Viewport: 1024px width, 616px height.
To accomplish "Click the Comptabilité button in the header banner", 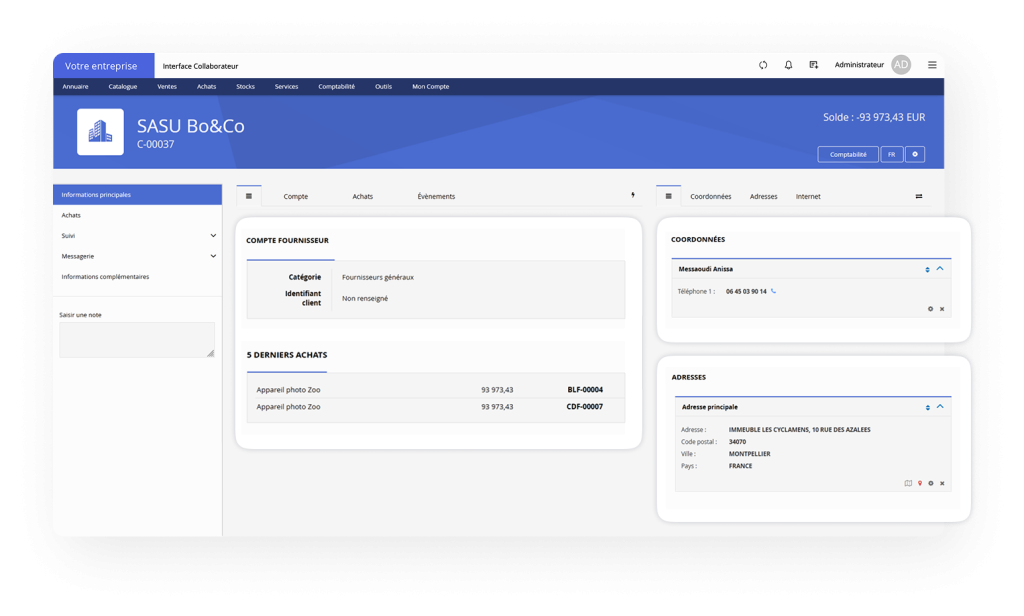I will (x=848, y=155).
